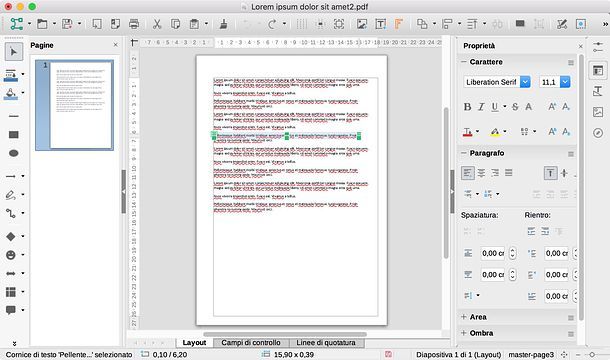Collapse the Carattere section
Viewport: 610px width, 360px height.
pos(464,62)
